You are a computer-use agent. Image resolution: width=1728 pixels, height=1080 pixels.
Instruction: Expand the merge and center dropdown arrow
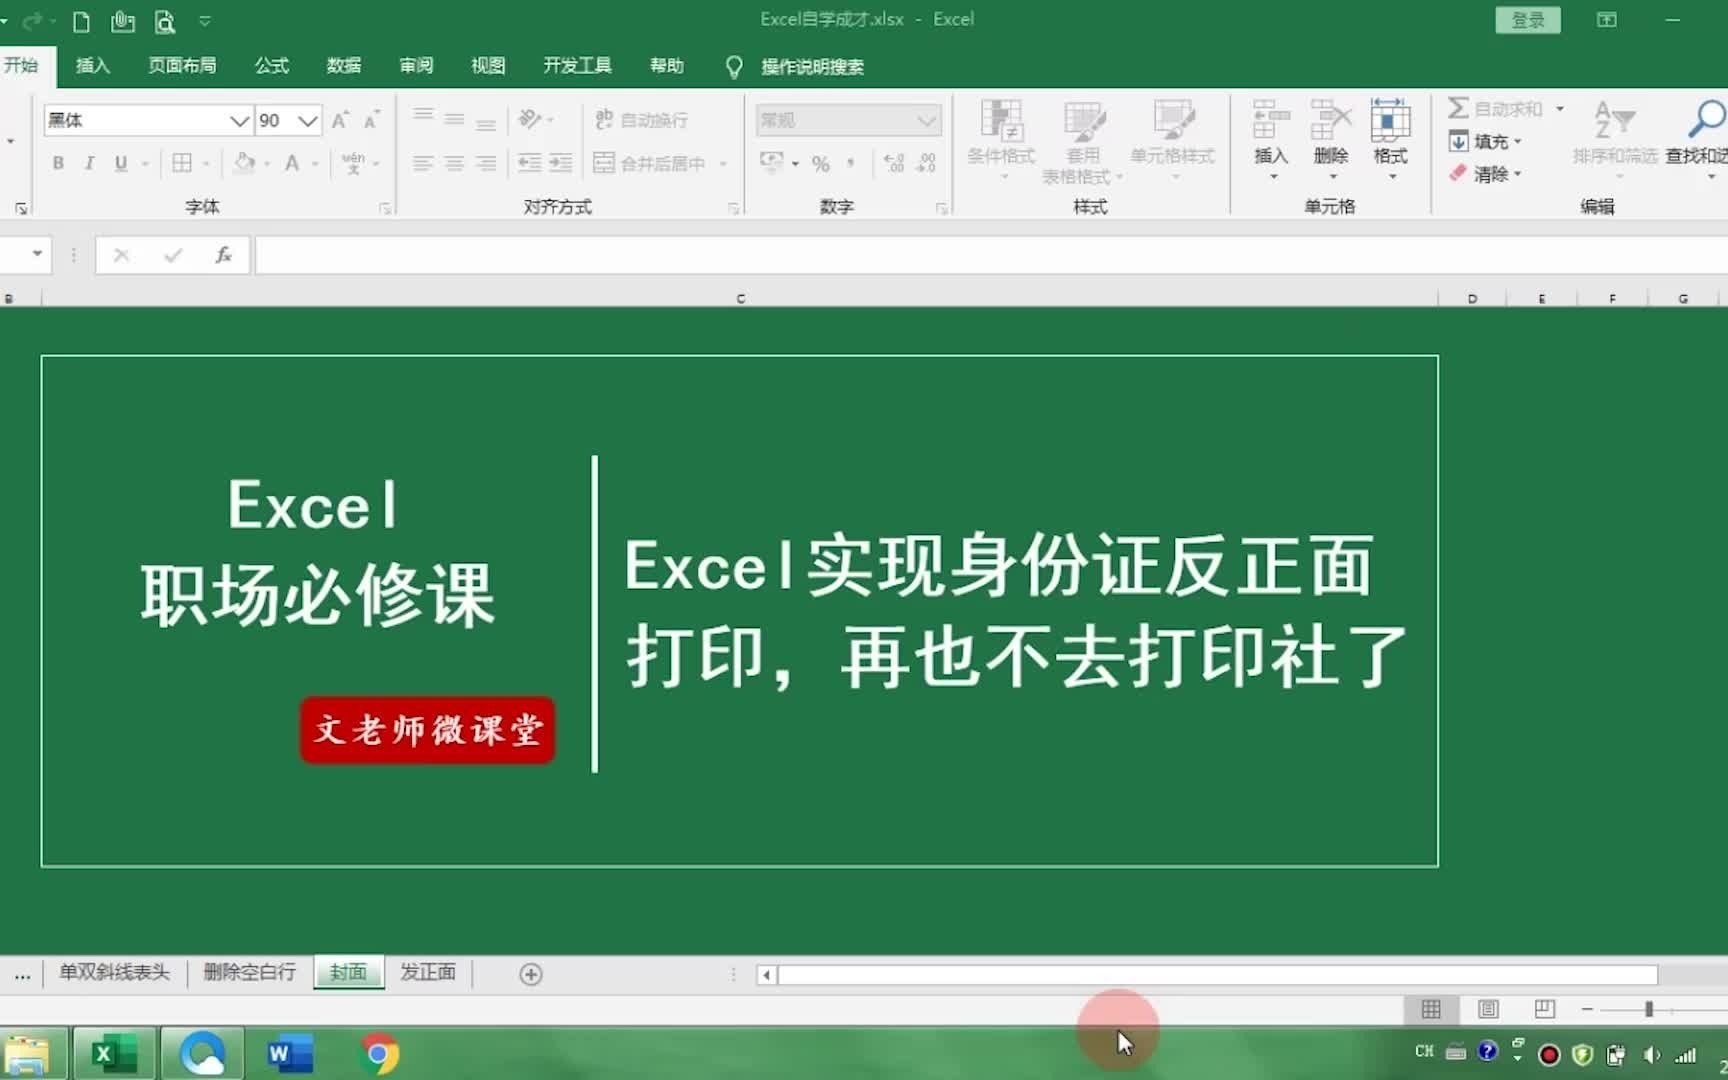(723, 164)
